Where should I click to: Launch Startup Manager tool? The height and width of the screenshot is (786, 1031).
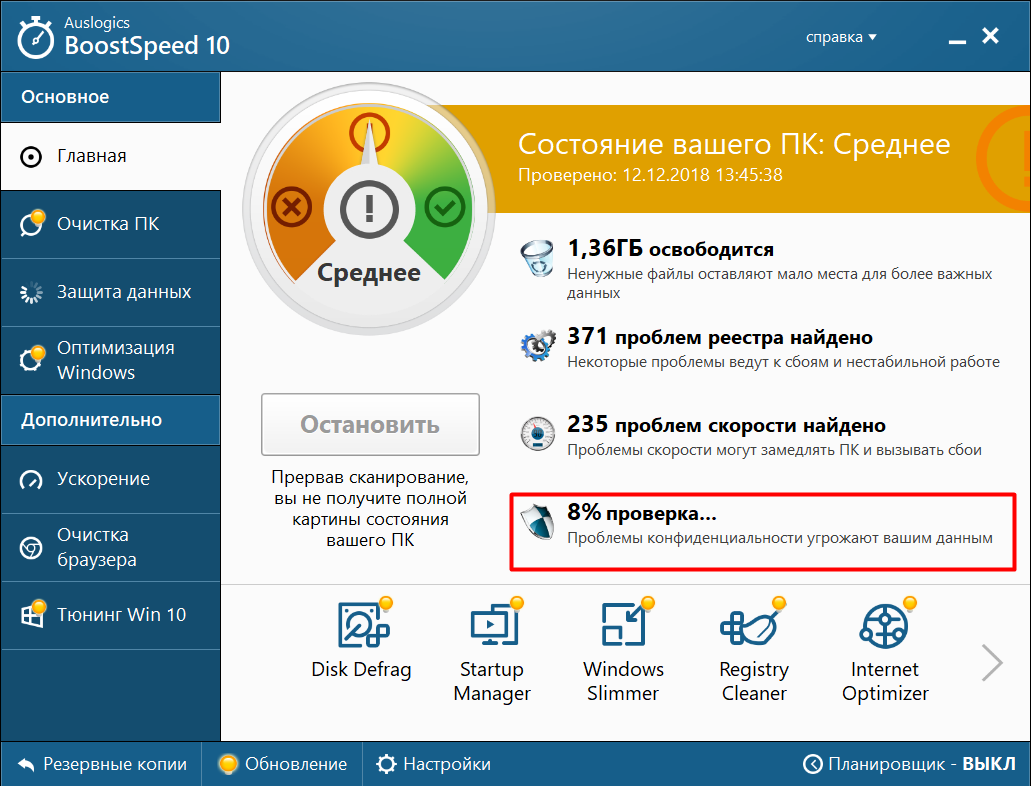[492, 651]
